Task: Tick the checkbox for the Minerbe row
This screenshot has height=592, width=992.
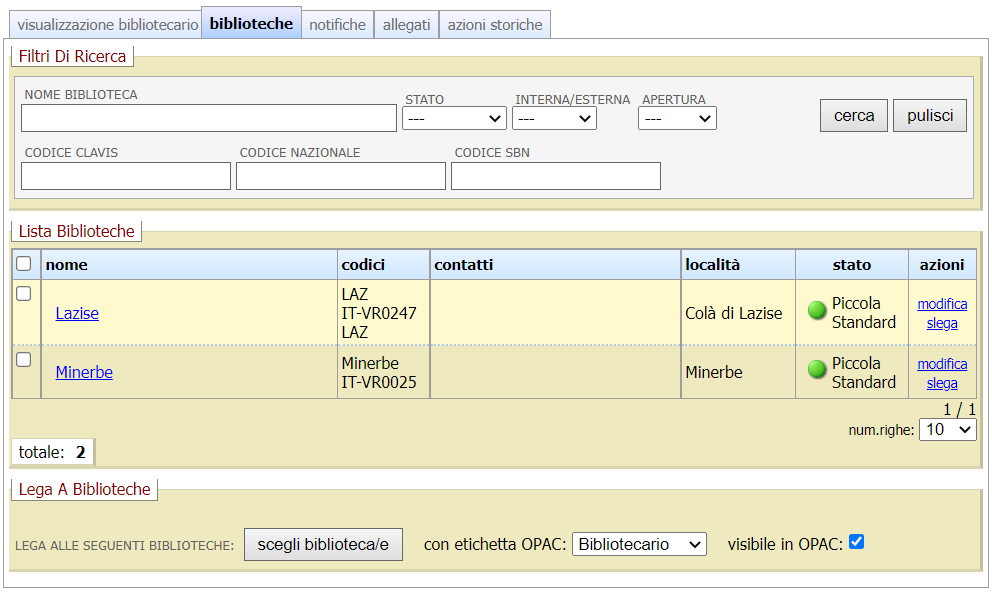Action: click(24, 359)
